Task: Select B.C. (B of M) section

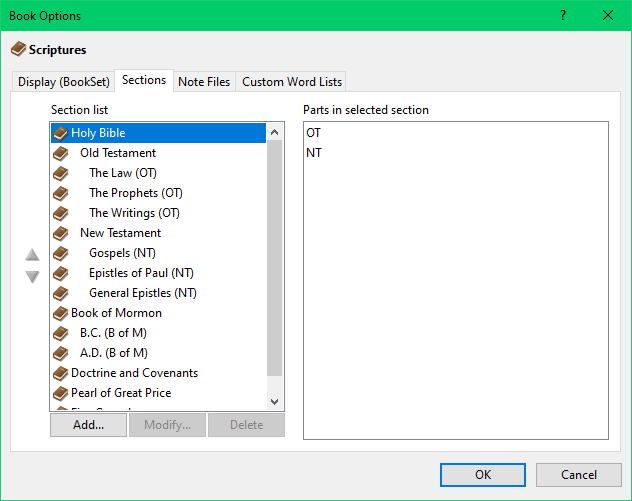Action: coord(158,333)
